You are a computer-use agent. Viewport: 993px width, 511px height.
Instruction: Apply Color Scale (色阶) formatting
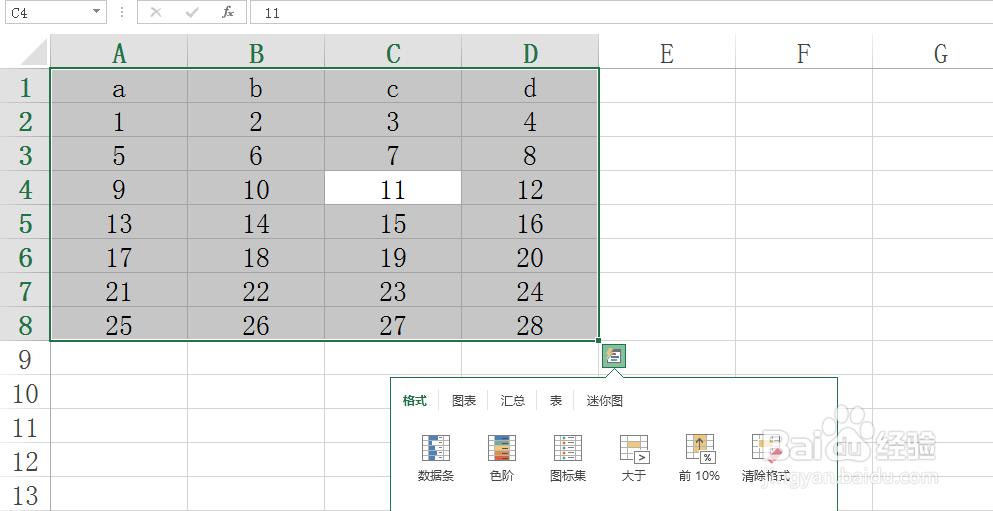[x=502, y=458]
